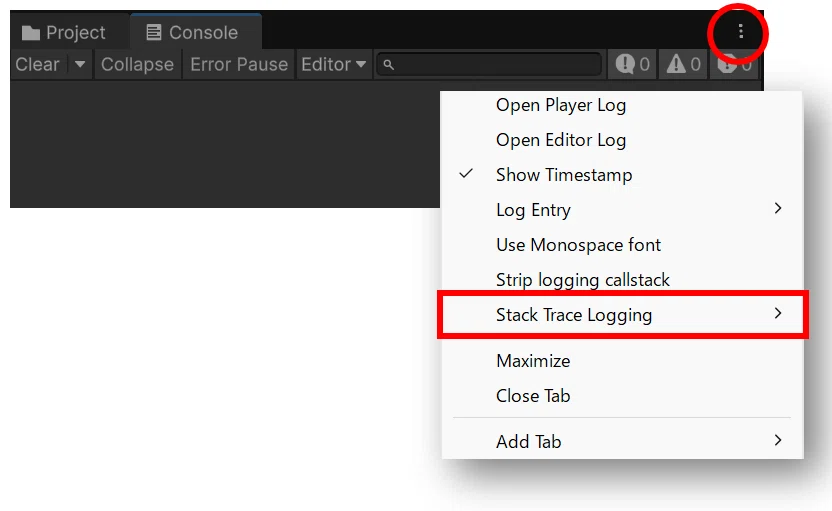Open the three-dot panel options menu
The width and height of the screenshot is (832, 511).
[x=740, y=32]
